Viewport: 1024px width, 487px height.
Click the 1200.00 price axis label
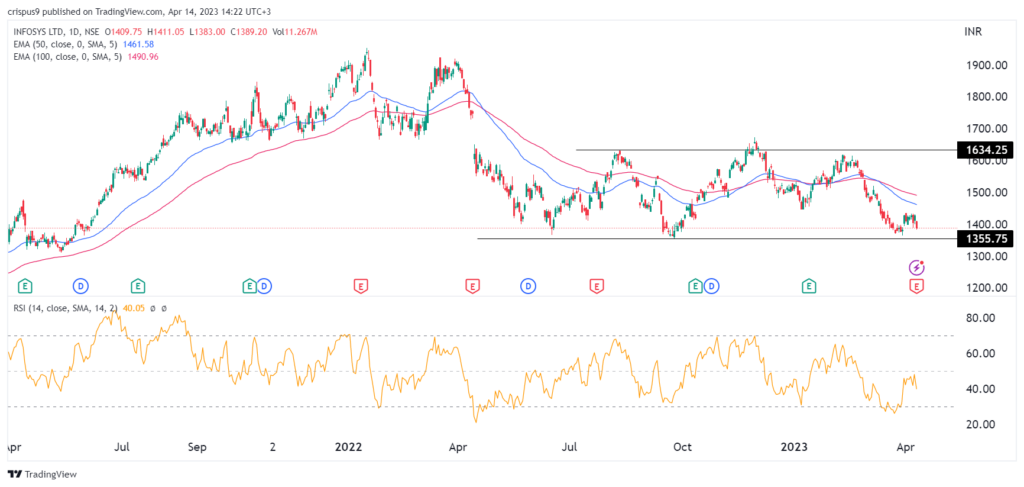click(x=985, y=289)
